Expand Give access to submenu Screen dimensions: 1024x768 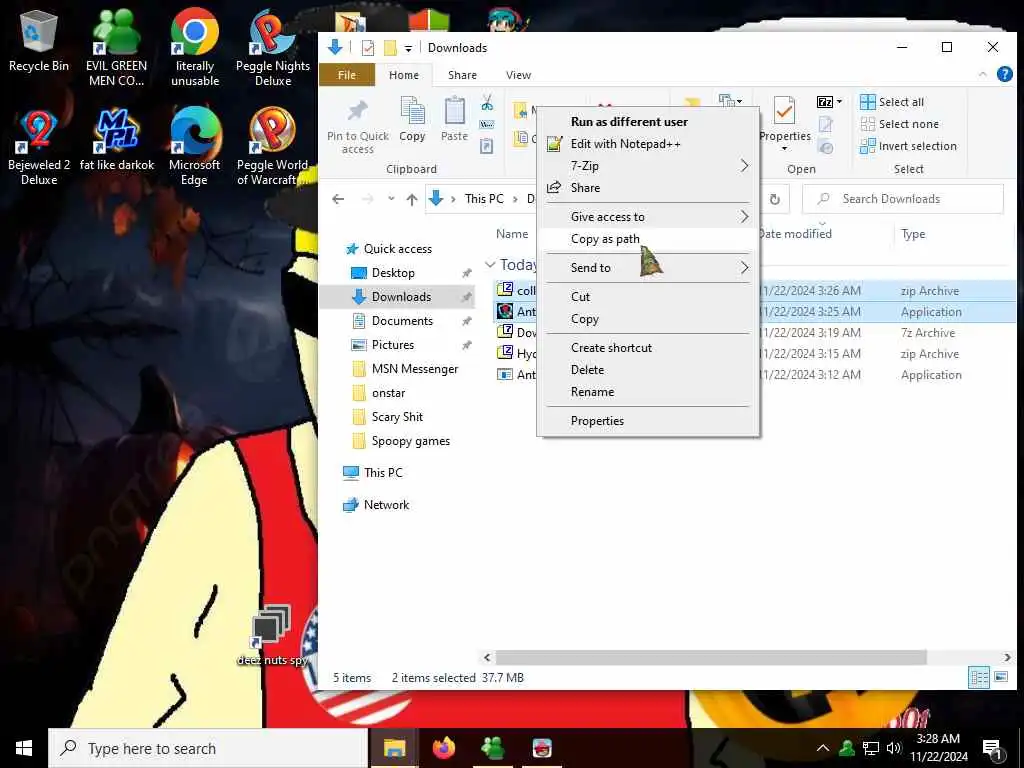pos(648,217)
